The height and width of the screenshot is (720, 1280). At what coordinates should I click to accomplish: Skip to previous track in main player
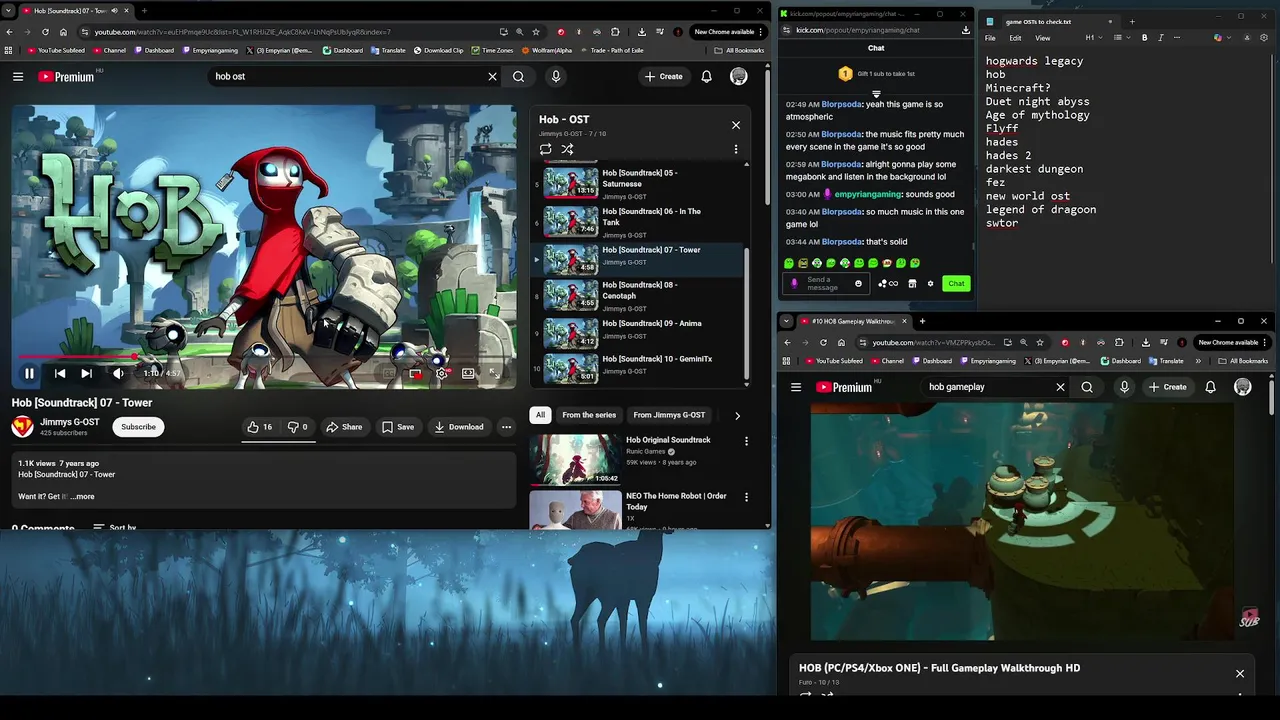coord(60,373)
